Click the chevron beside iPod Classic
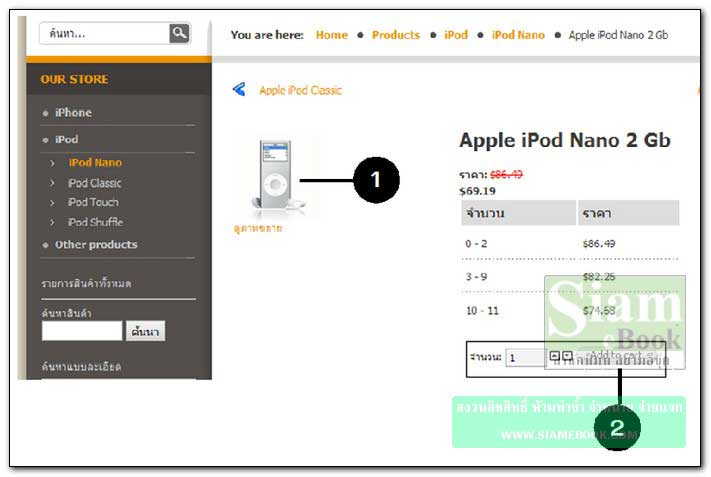The image size is (711, 477). click(52, 183)
